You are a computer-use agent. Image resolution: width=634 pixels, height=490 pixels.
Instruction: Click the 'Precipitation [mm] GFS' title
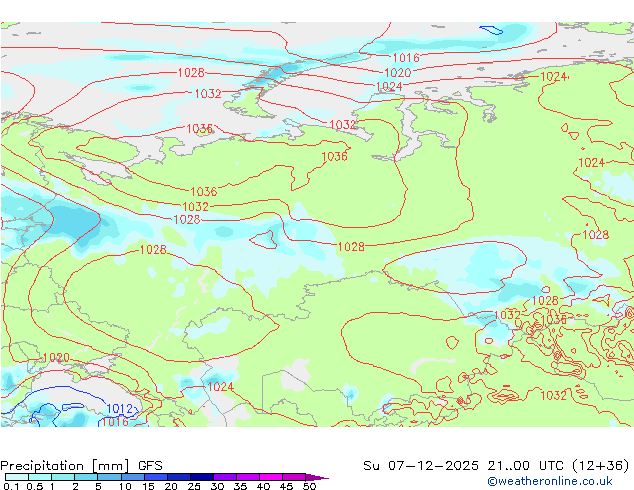(81, 466)
